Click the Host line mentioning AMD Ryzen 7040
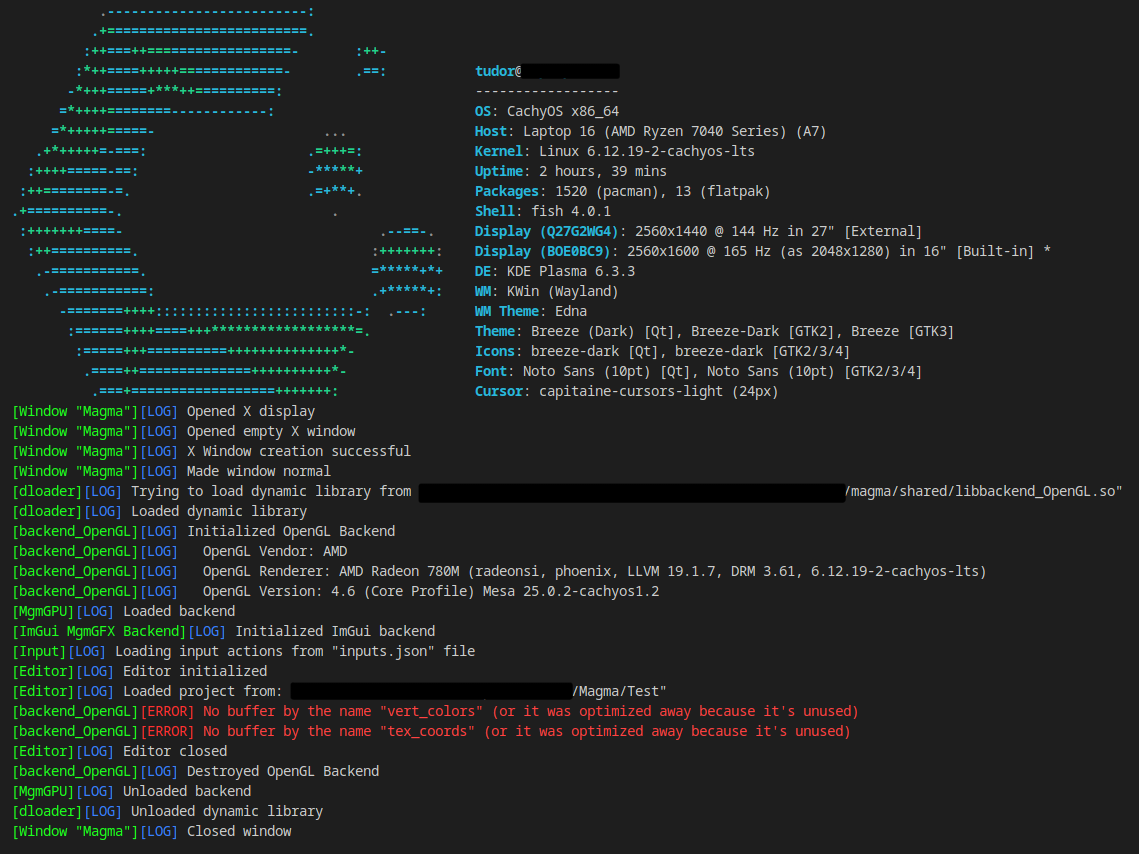 pyautogui.click(x=650, y=131)
